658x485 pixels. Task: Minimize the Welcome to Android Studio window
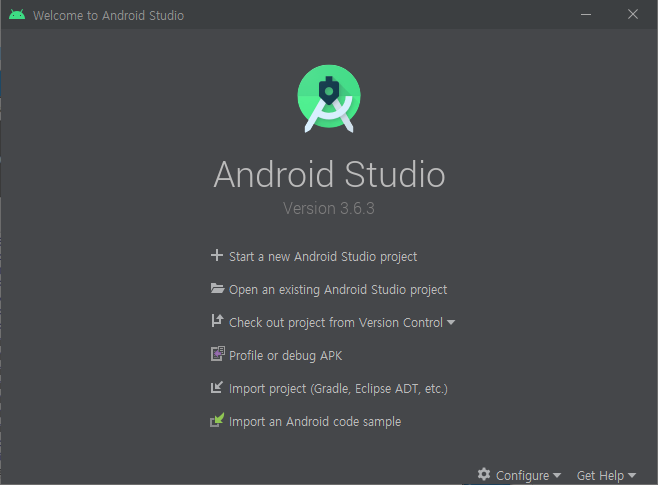pyautogui.click(x=586, y=15)
